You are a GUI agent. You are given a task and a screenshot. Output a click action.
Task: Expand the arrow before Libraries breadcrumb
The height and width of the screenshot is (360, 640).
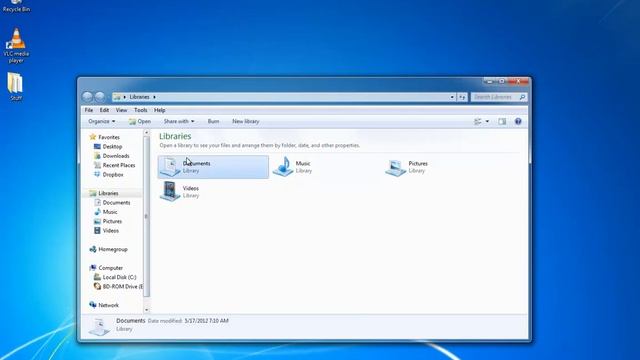coord(124,97)
